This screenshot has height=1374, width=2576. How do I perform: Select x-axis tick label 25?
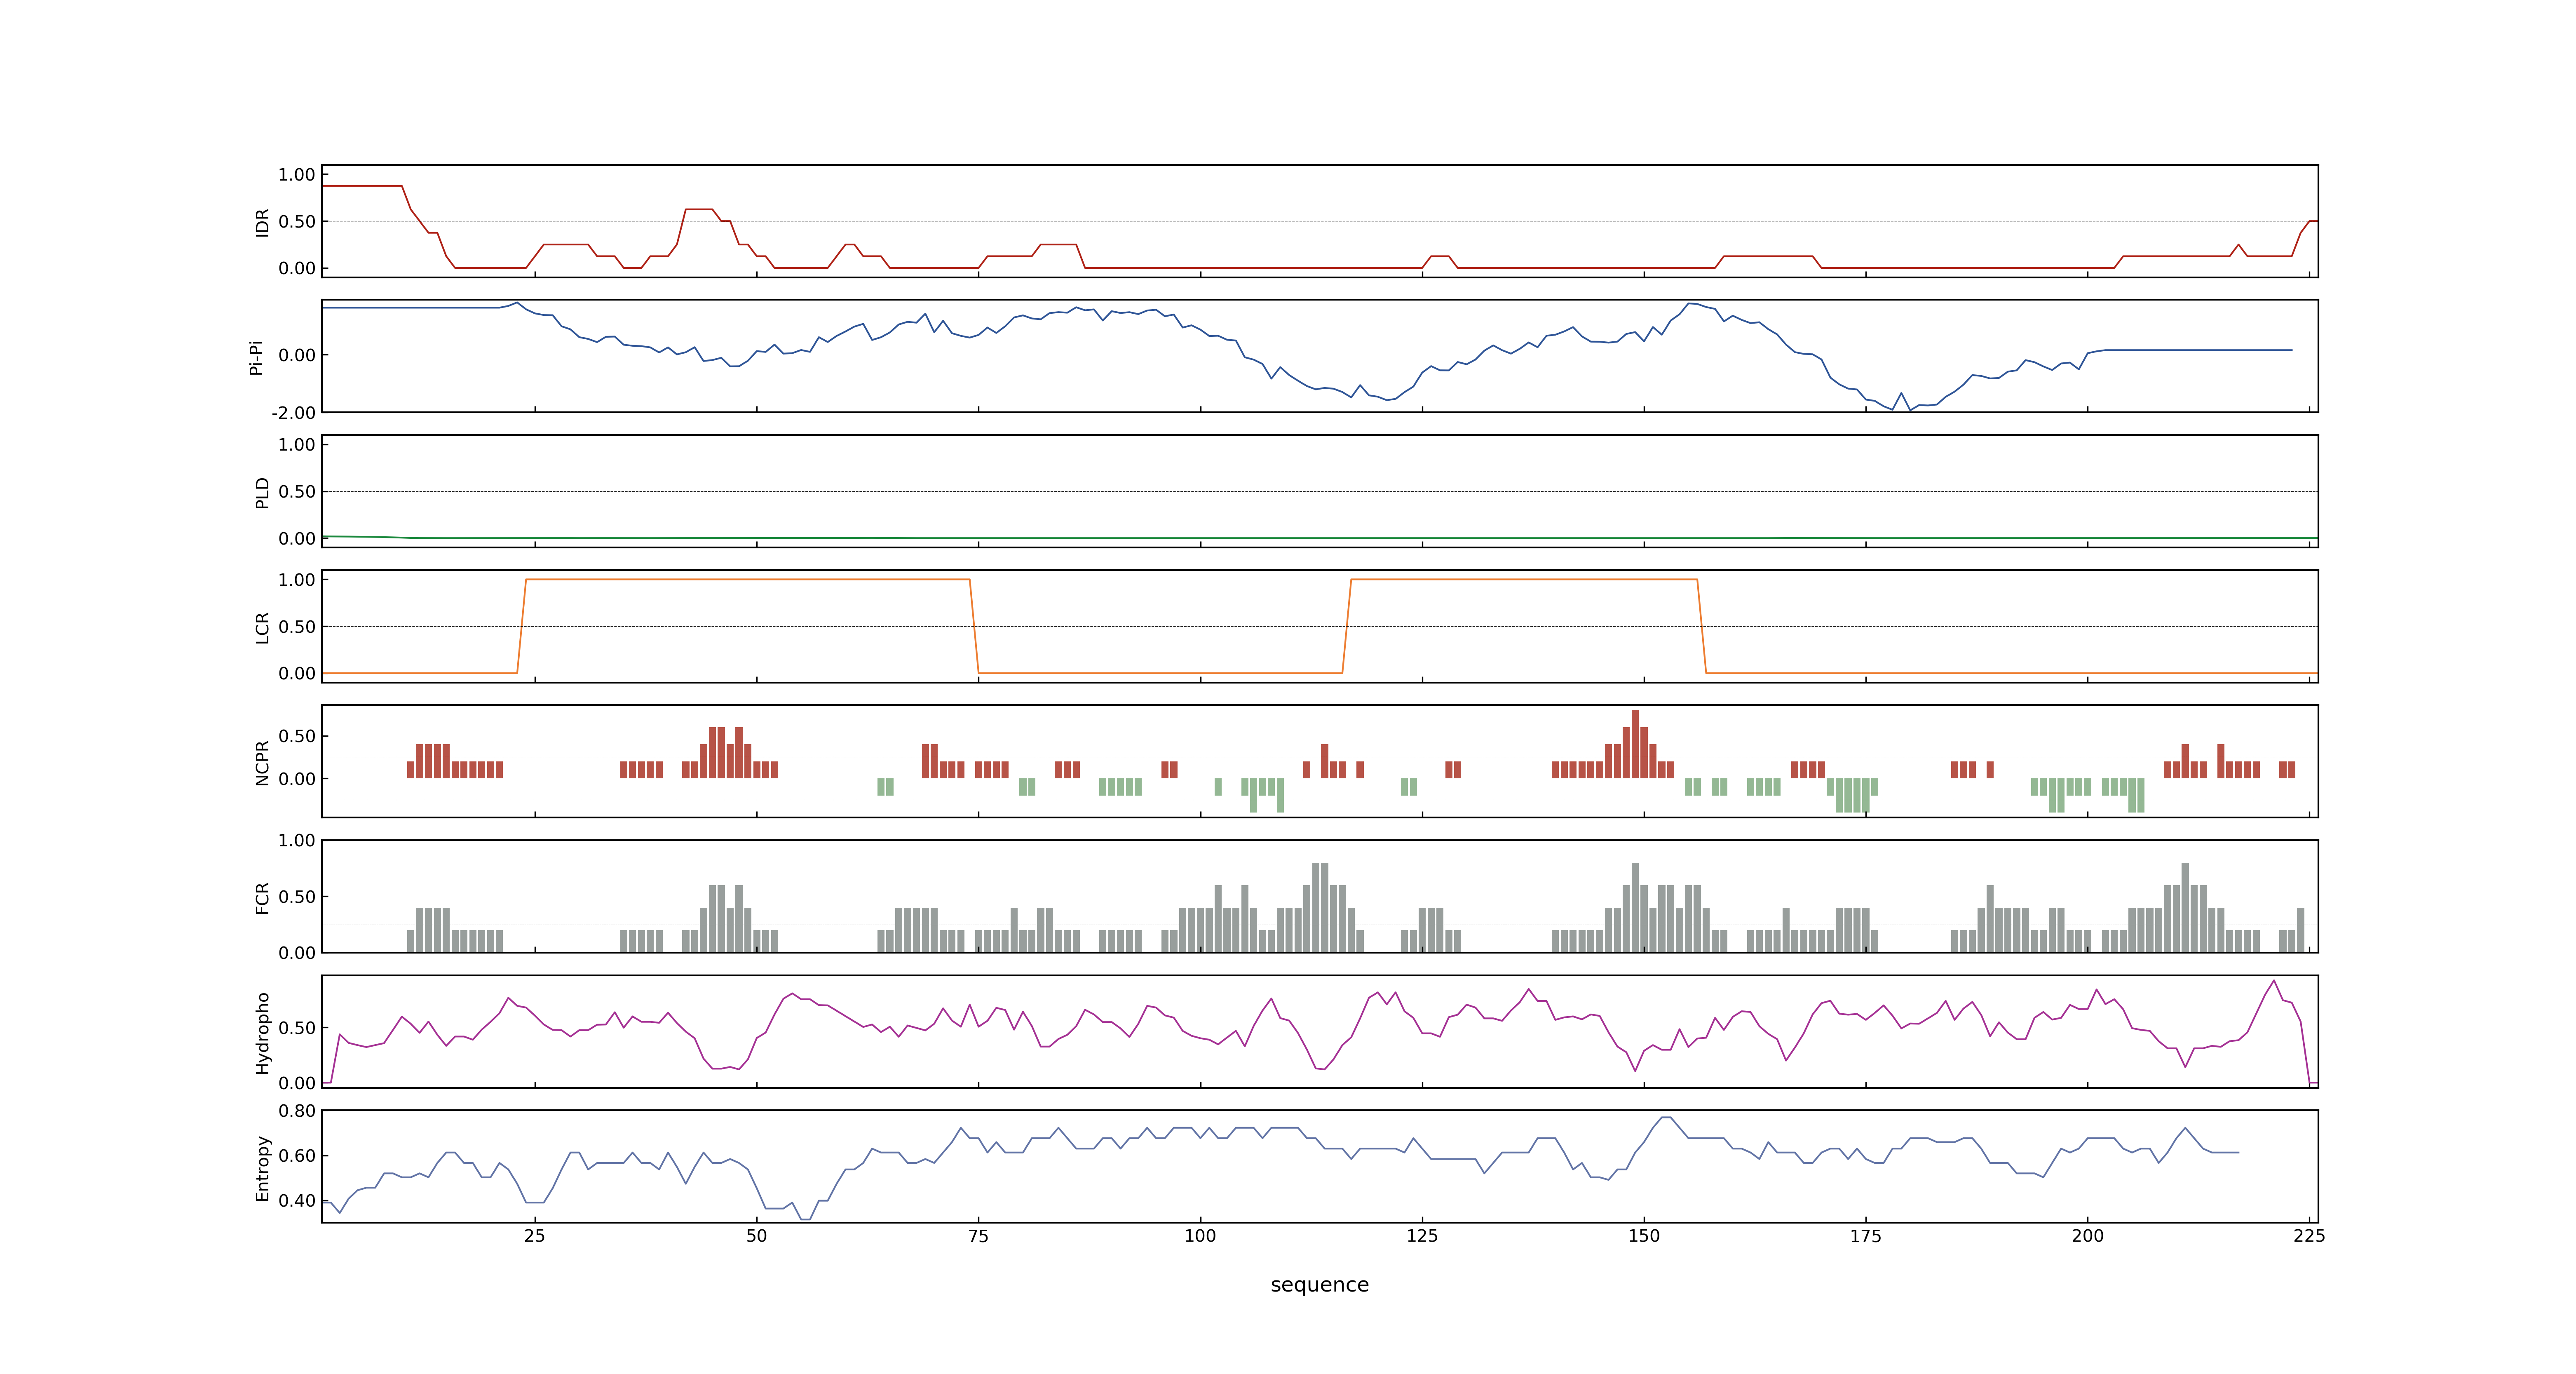[x=535, y=1236]
